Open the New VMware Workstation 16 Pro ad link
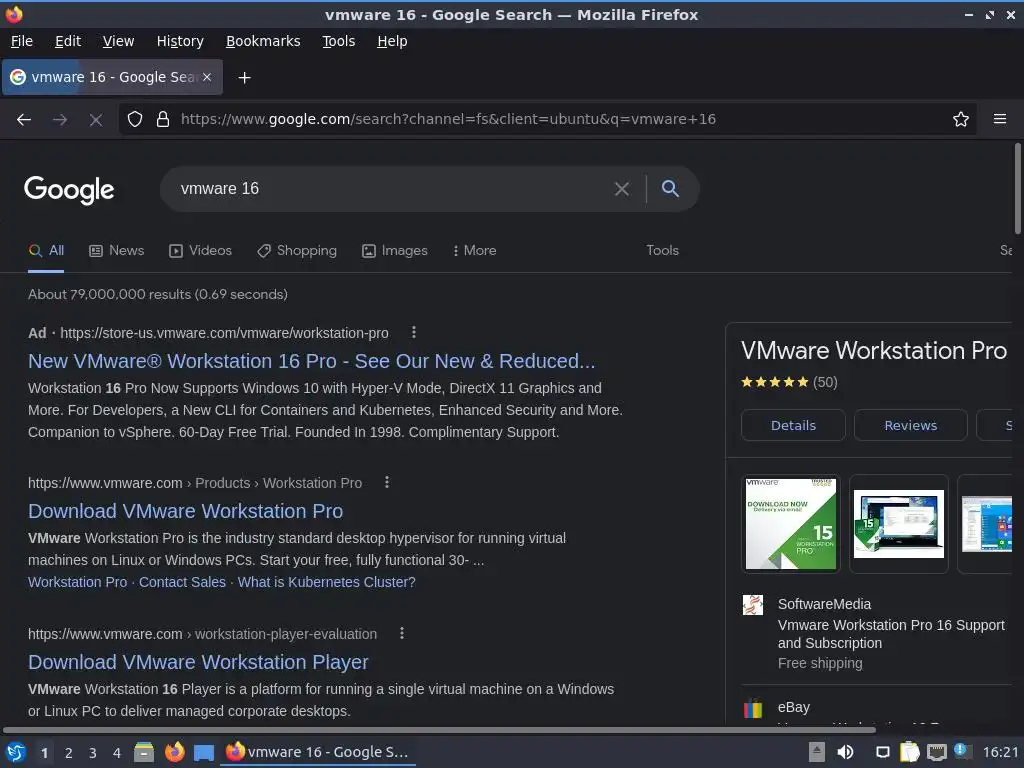 (x=312, y=361)
